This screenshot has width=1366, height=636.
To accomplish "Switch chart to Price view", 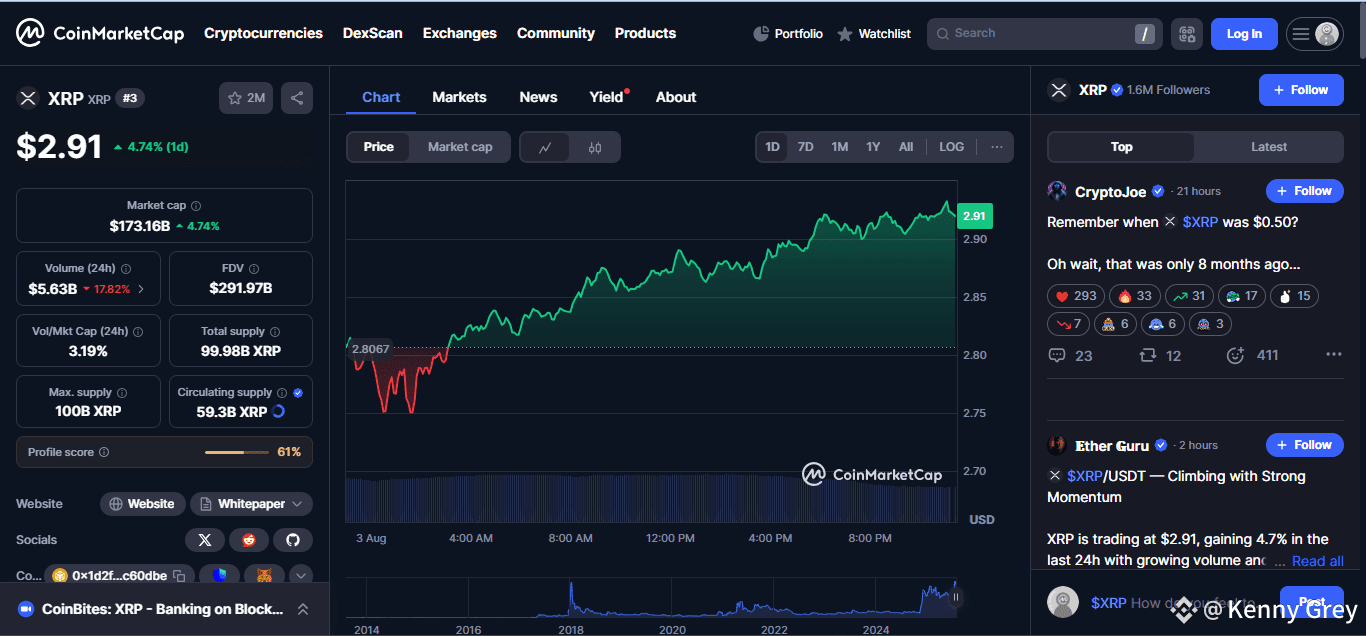I will point(379,147).
